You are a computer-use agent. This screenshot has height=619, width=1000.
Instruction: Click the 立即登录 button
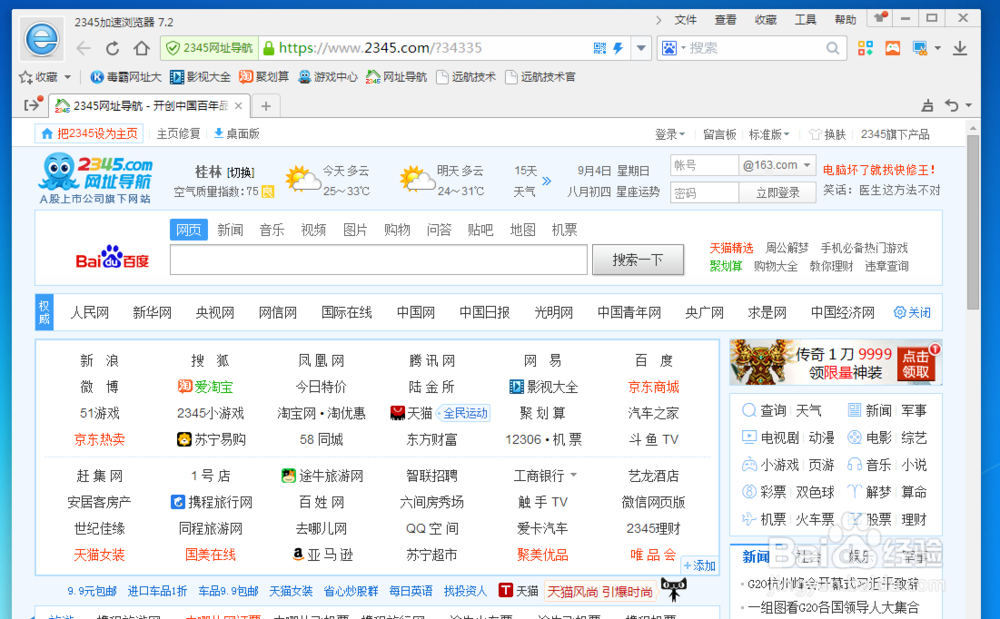[777, 193]
